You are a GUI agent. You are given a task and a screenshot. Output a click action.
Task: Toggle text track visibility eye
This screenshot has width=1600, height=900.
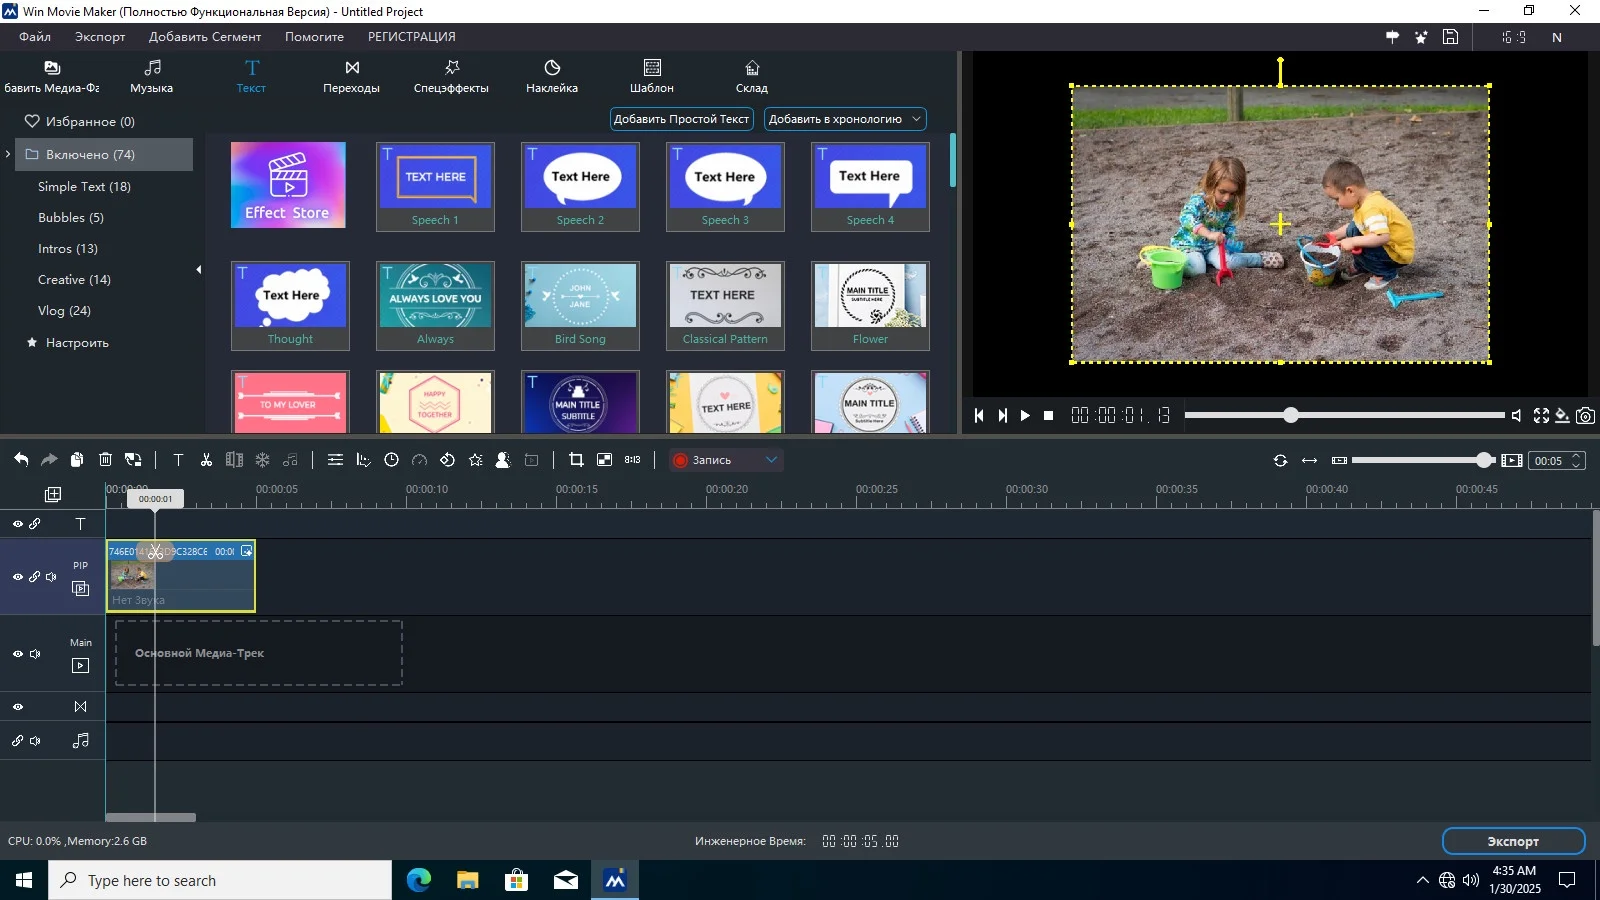tap(17, 524)
